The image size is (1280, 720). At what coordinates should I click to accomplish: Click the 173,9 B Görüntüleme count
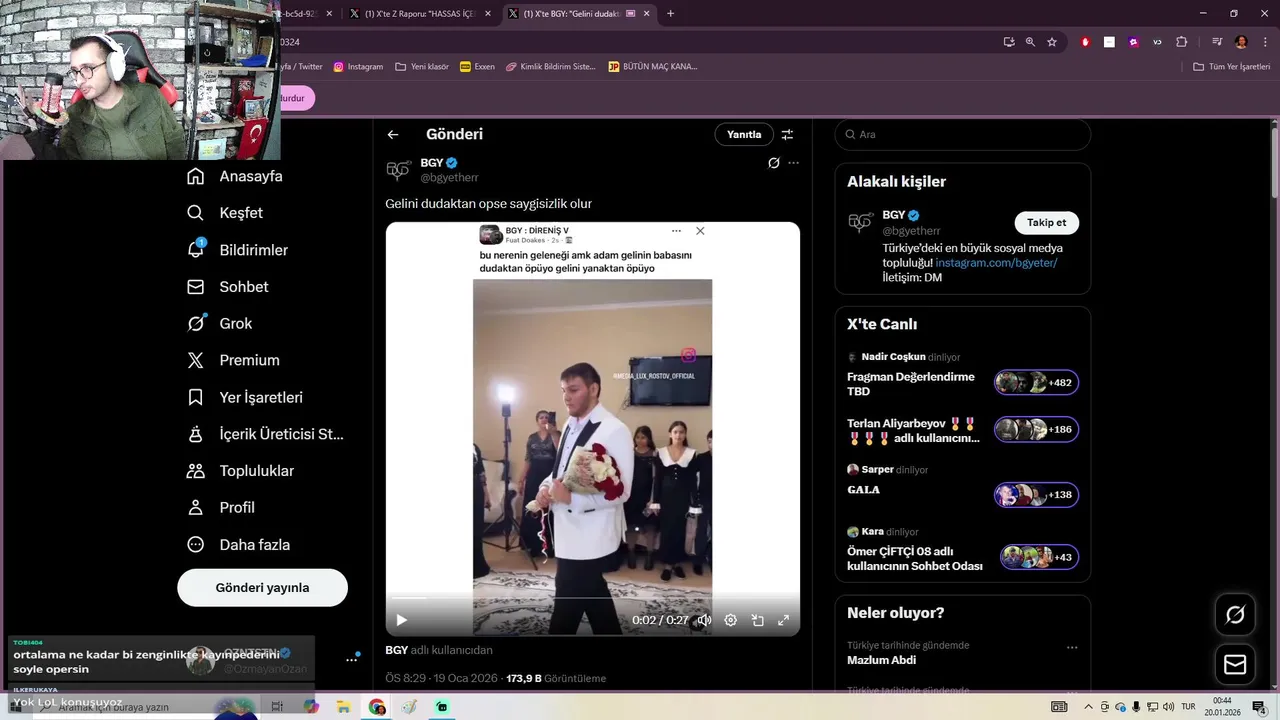coord(556,678)
